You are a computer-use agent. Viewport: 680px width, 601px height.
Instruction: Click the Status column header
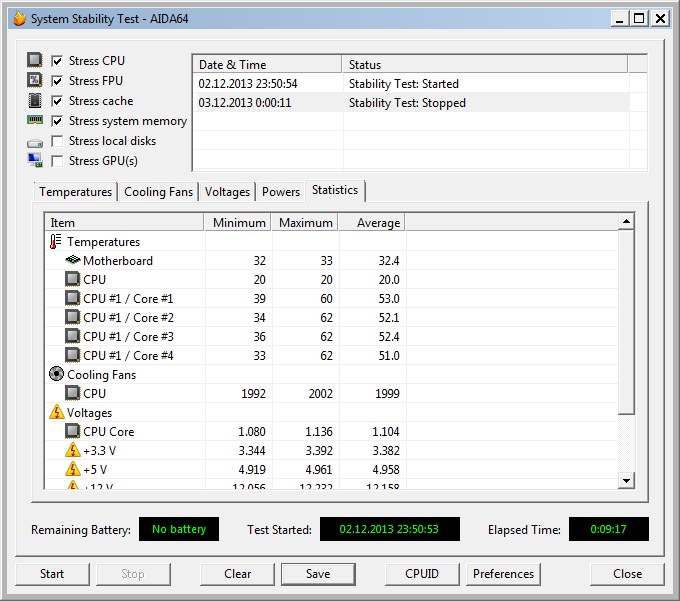point(485,64)
